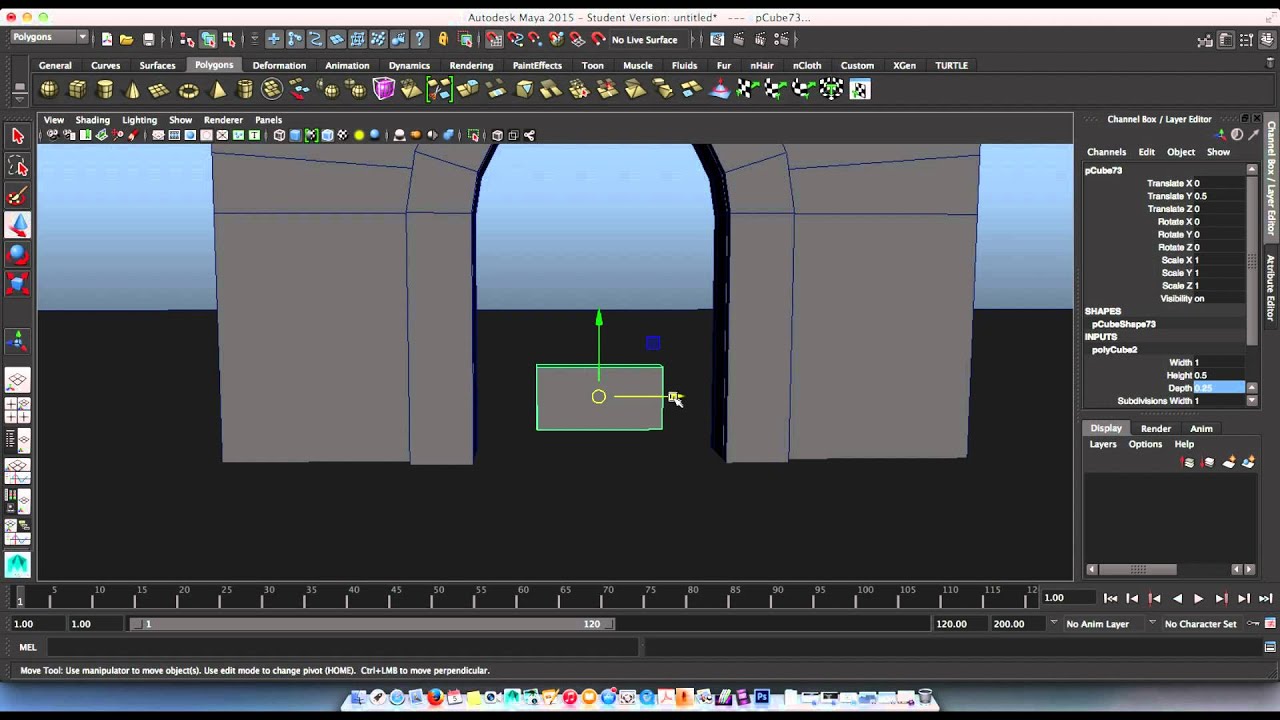Click frame 60 on the time slider
Viewport: 1280px width, 720px height.
pyautogui.click(x=523, y=597)
